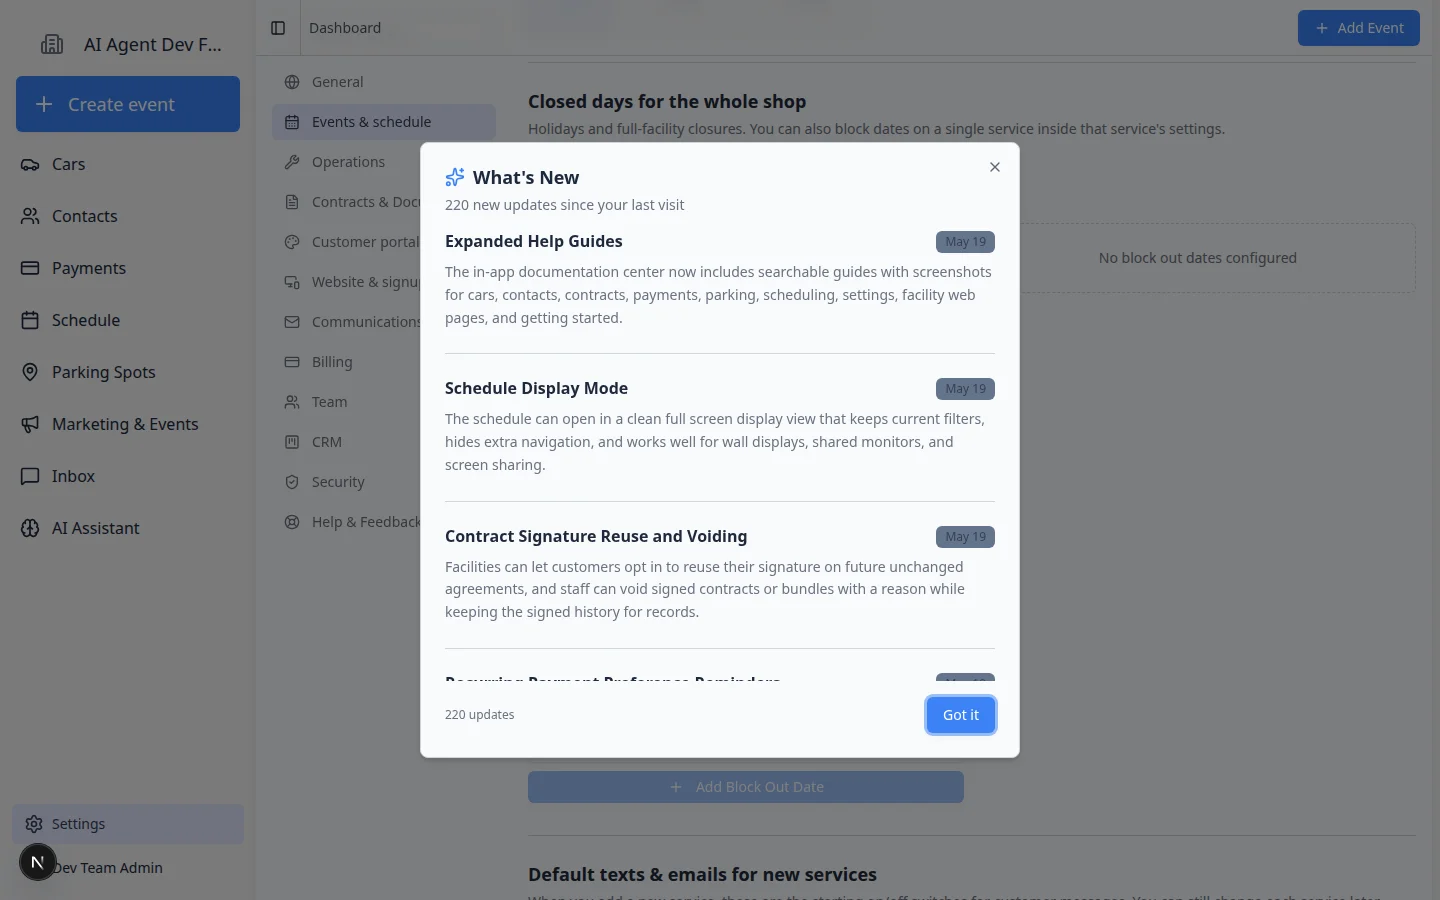1440x900 pixels.
Task: Click the car icon beside Cars
Action: point(30,164)
